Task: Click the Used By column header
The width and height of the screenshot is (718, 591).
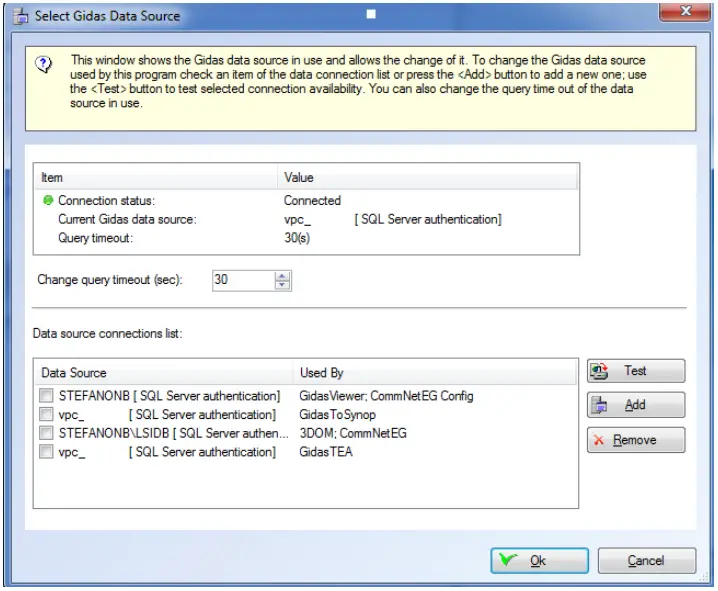Action: coord(434,373)
